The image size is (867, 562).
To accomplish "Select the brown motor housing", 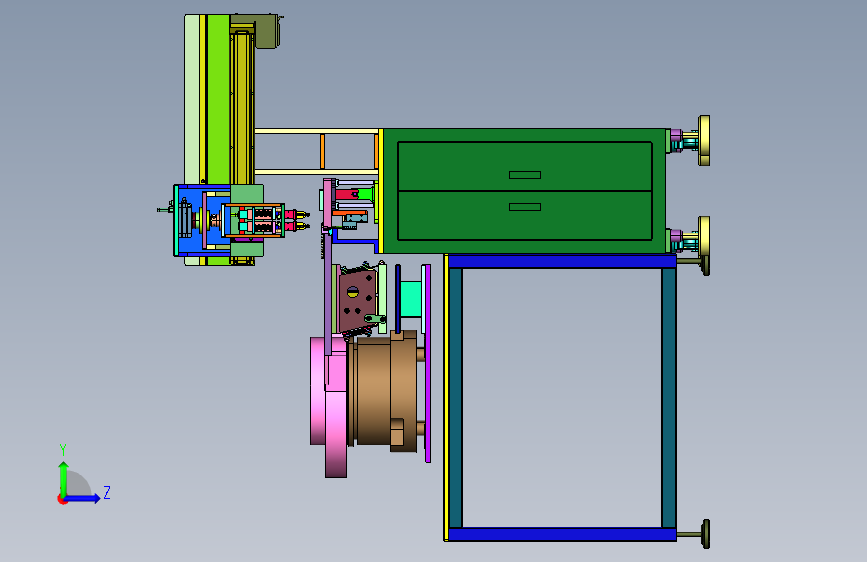I will (x=383, y=392).
